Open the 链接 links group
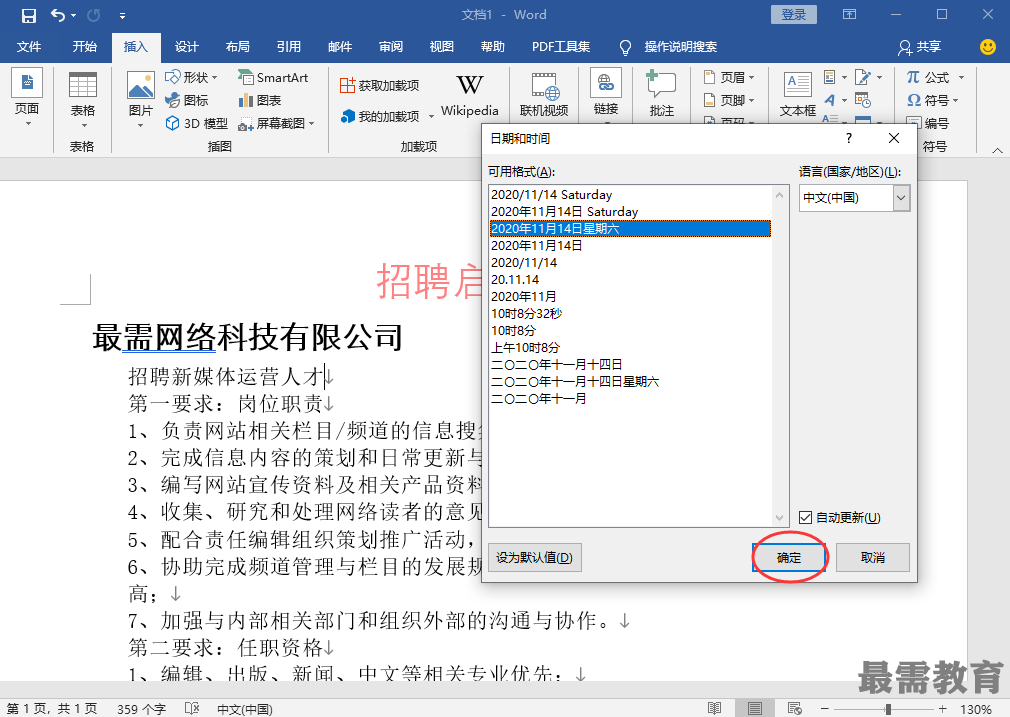 pyautogui.click(x=605, y=94)
